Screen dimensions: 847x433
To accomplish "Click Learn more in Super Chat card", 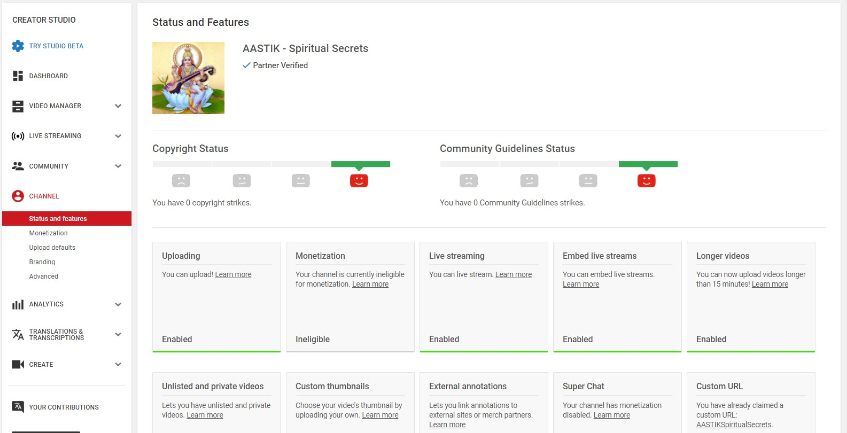I will pos(611,415).
